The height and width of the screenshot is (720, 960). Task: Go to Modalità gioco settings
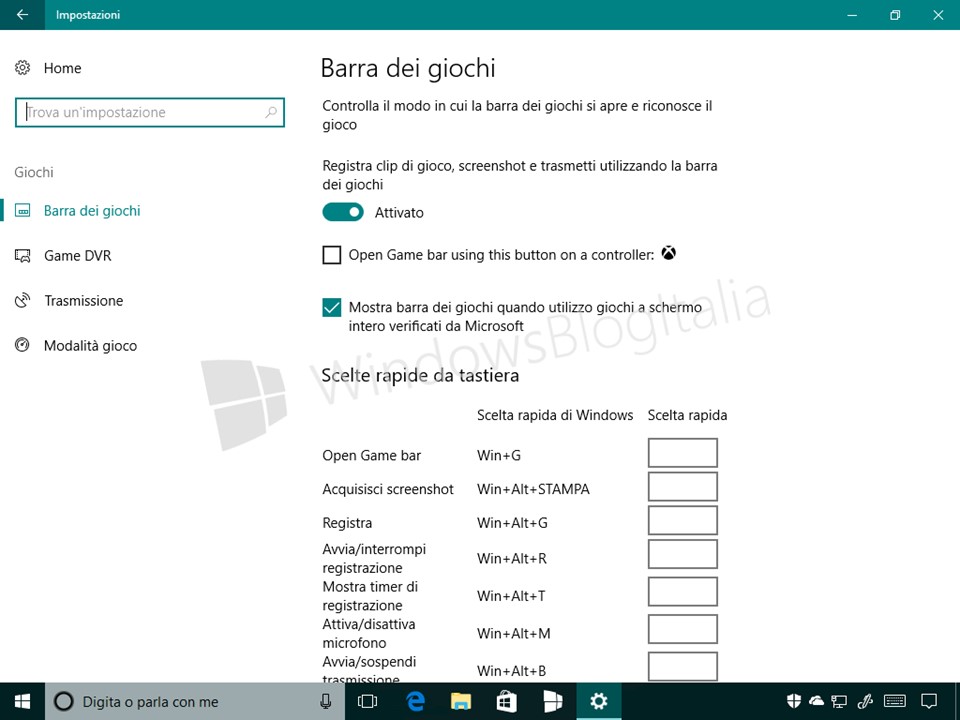91,345
